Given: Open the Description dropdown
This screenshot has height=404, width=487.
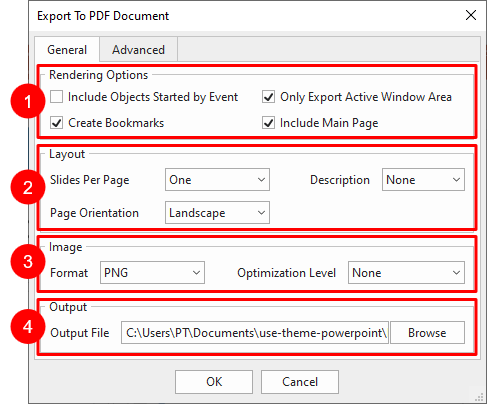Looking at the screenshot, I should pyautogui.click(x=423, y=180).
